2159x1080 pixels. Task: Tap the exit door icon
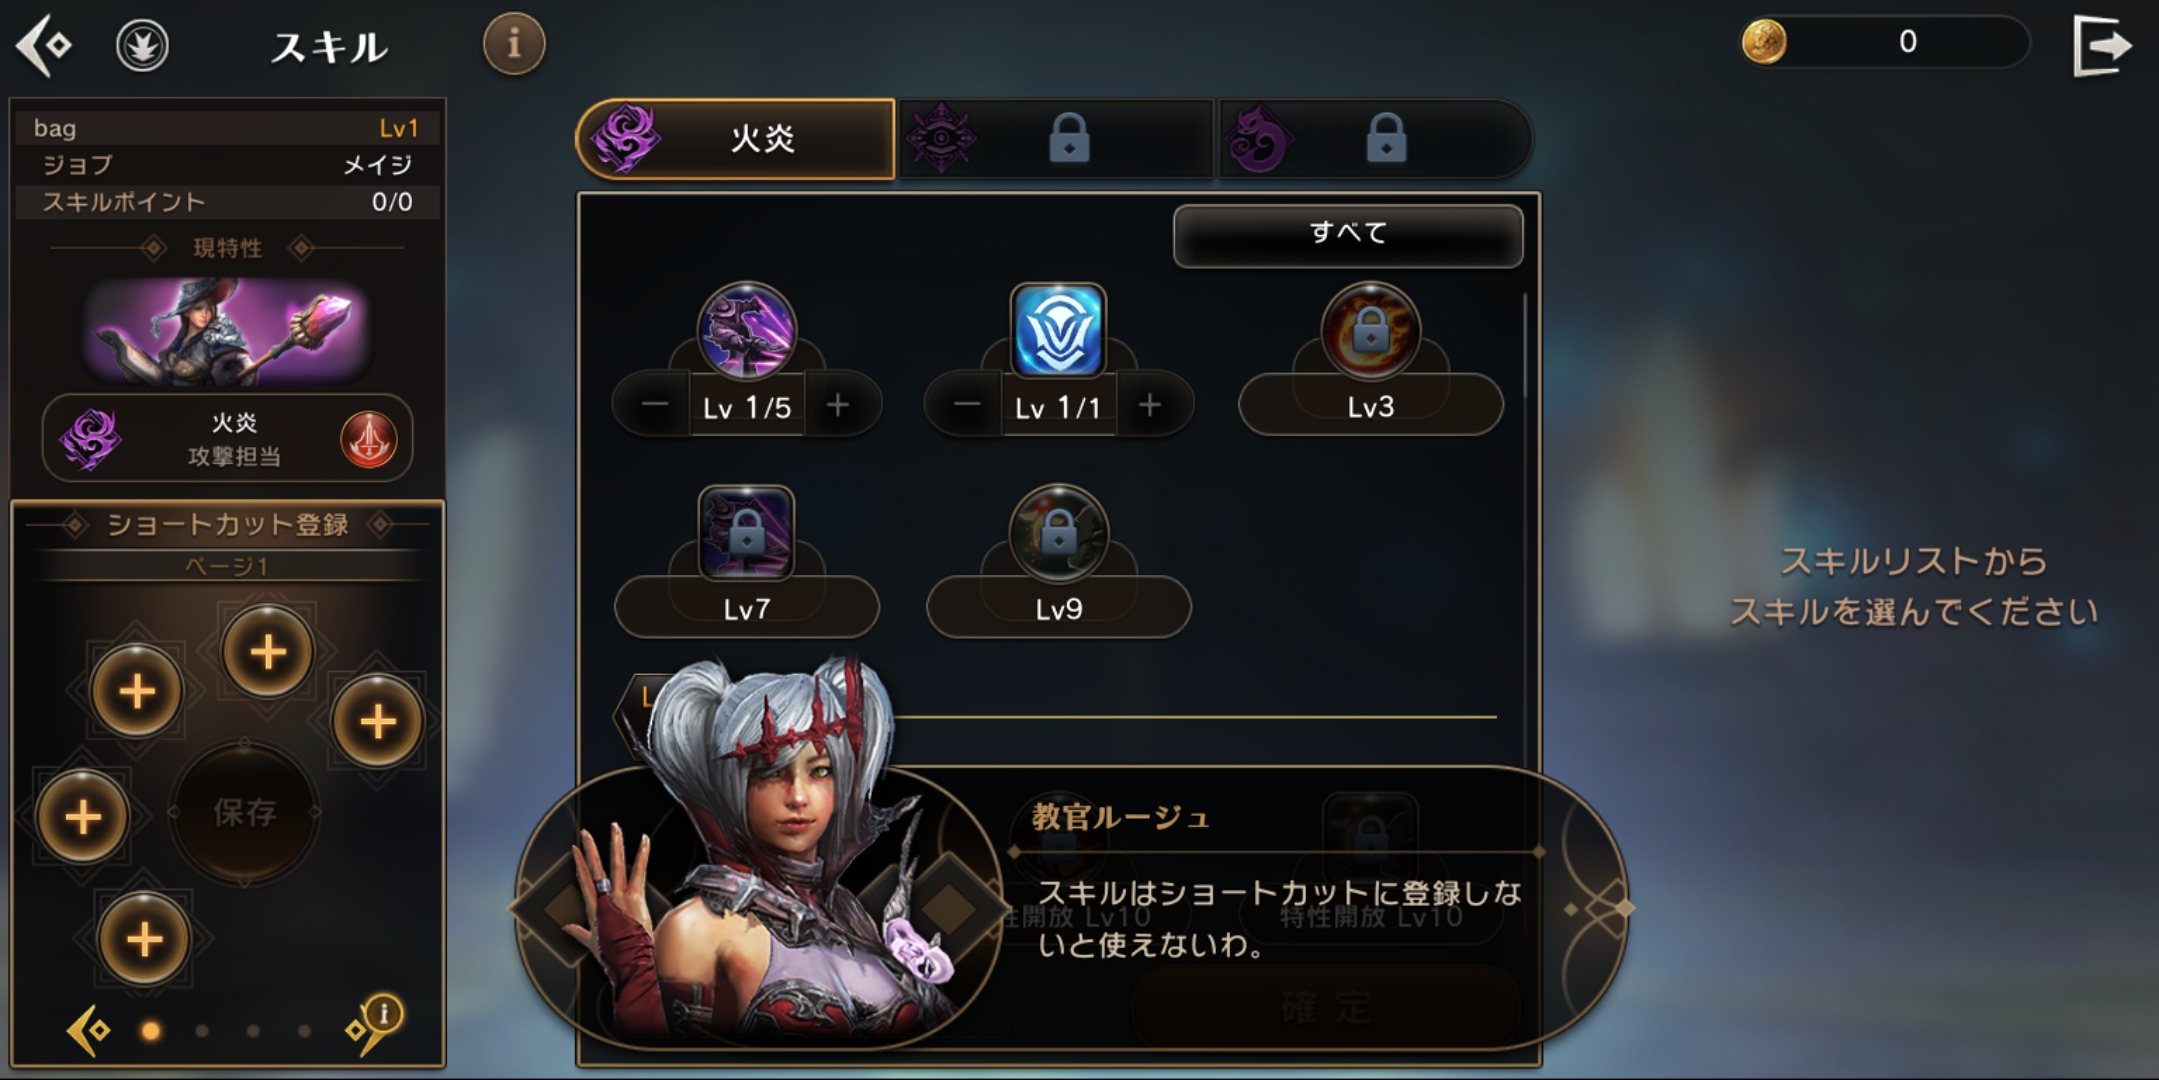[2100, 45]
